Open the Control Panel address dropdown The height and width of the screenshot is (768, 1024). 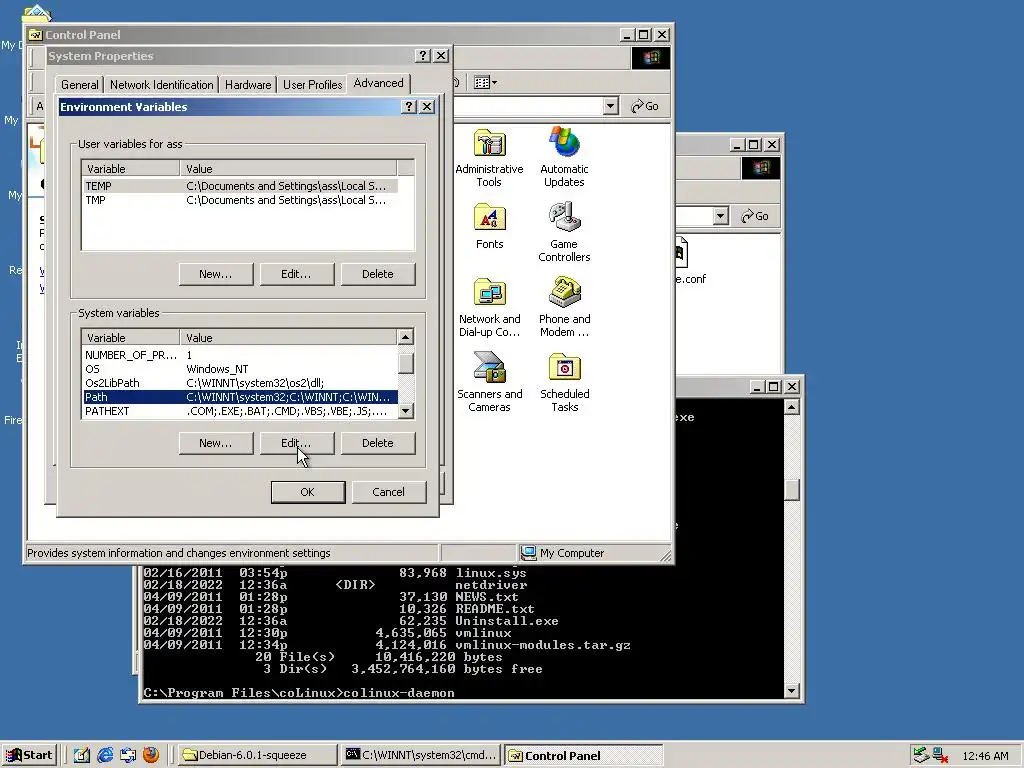(611, 106)
